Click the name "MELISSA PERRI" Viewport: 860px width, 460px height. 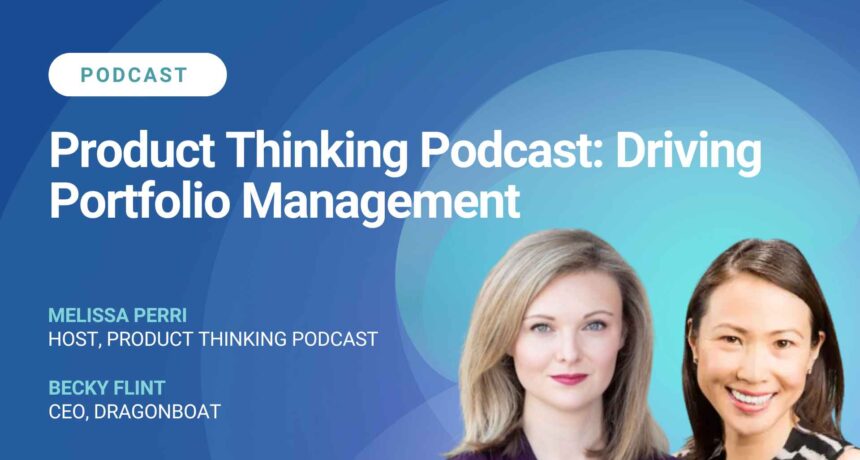[117, 315]
